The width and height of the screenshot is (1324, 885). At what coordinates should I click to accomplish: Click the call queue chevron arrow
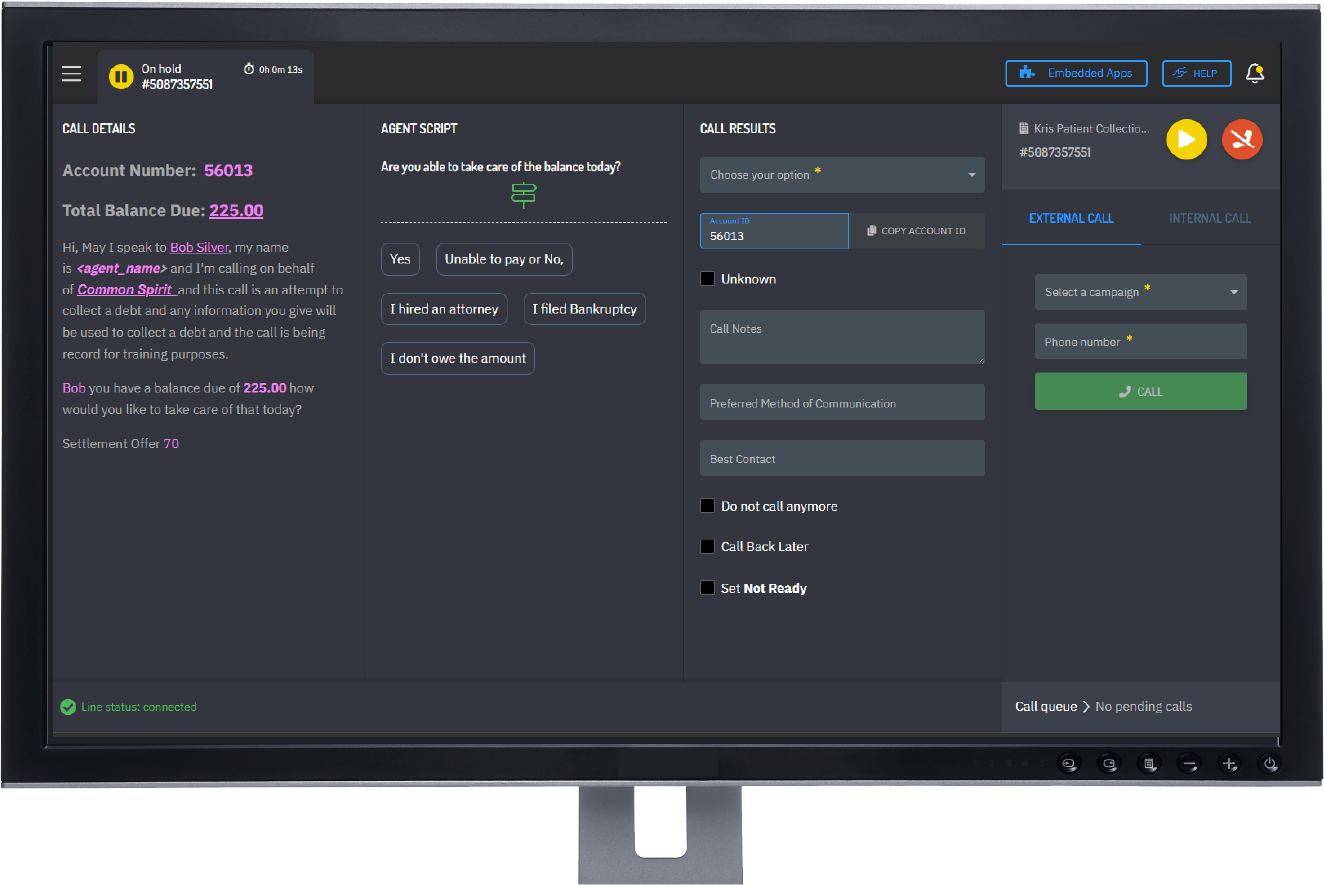pos(1086,707)
